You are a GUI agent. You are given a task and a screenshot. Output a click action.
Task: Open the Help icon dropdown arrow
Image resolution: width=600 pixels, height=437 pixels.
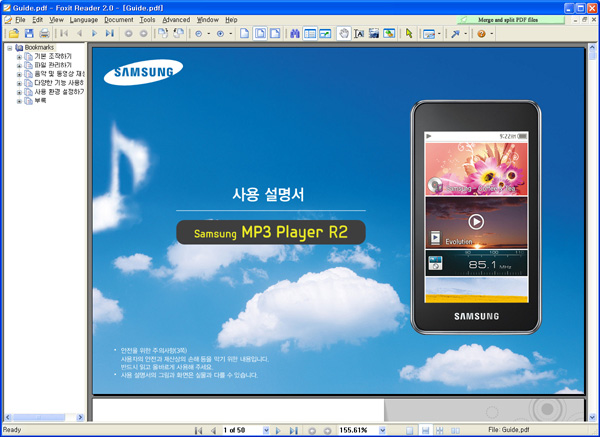tap(491, 34)
